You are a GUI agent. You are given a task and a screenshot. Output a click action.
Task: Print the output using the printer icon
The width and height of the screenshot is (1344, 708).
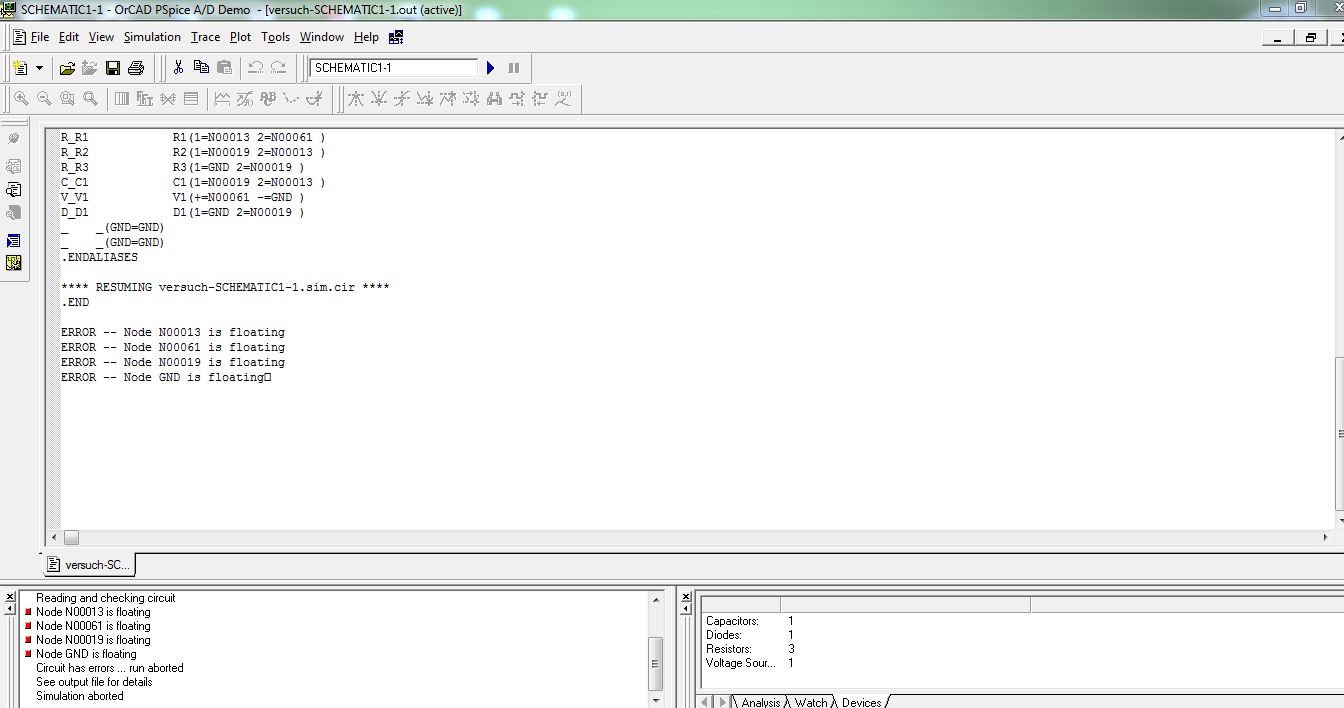pos(136,68)
